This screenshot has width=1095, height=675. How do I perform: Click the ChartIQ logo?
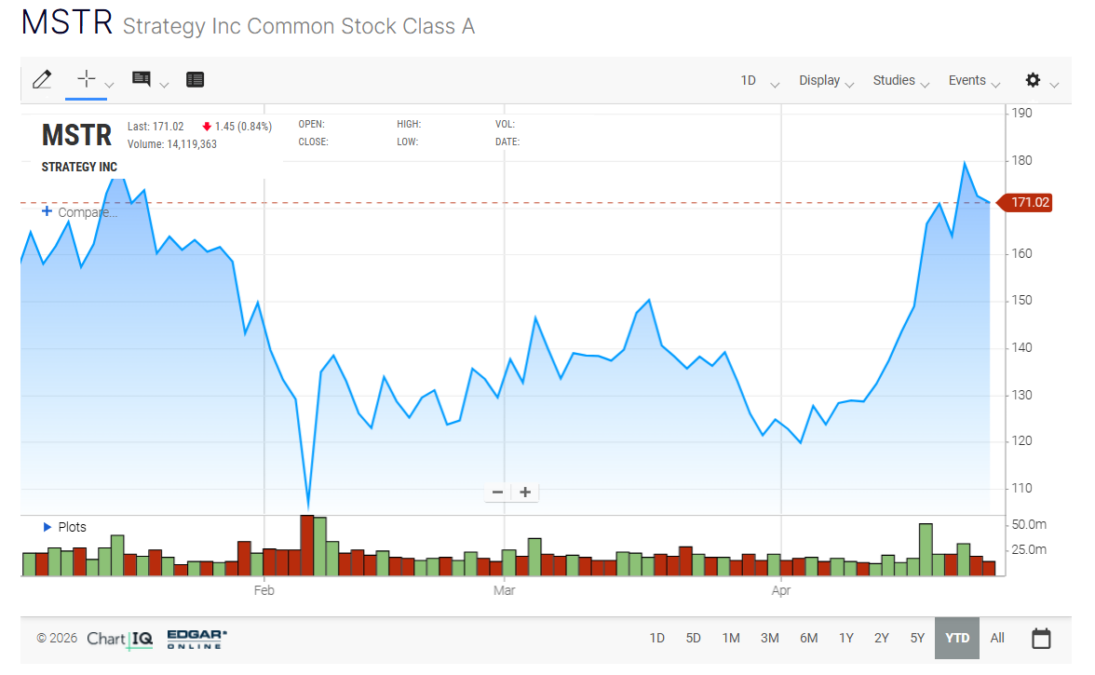(120, 638)
